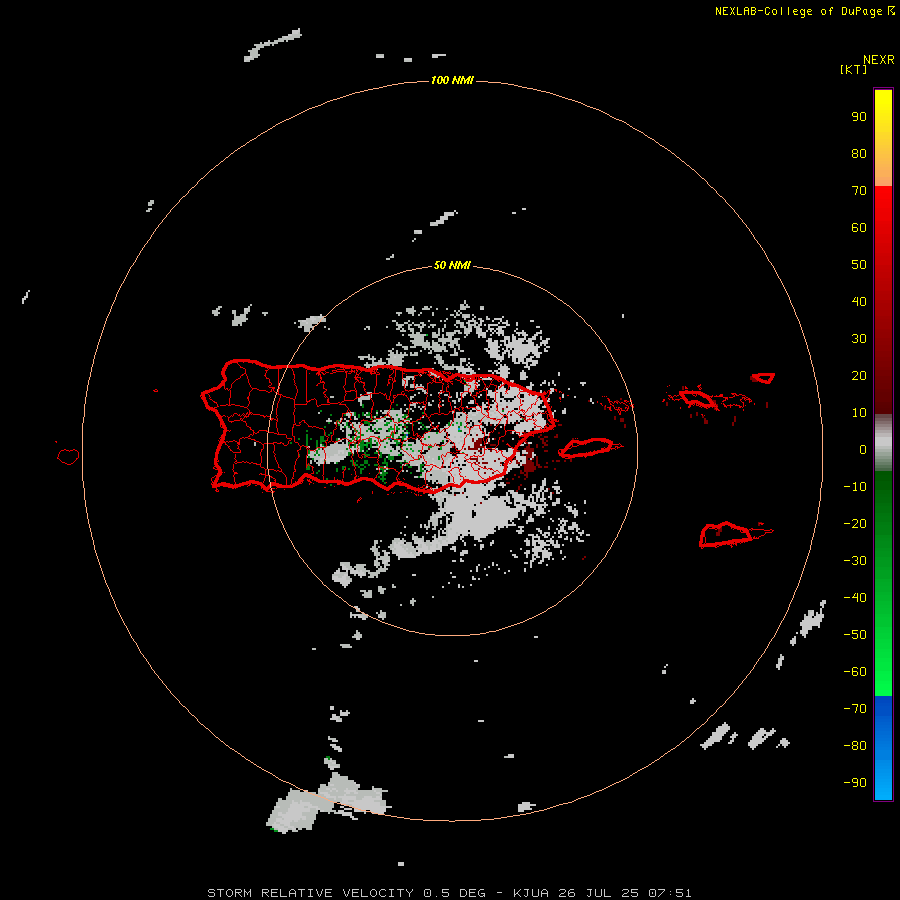Click the -70 value on velocity scale

855,709
